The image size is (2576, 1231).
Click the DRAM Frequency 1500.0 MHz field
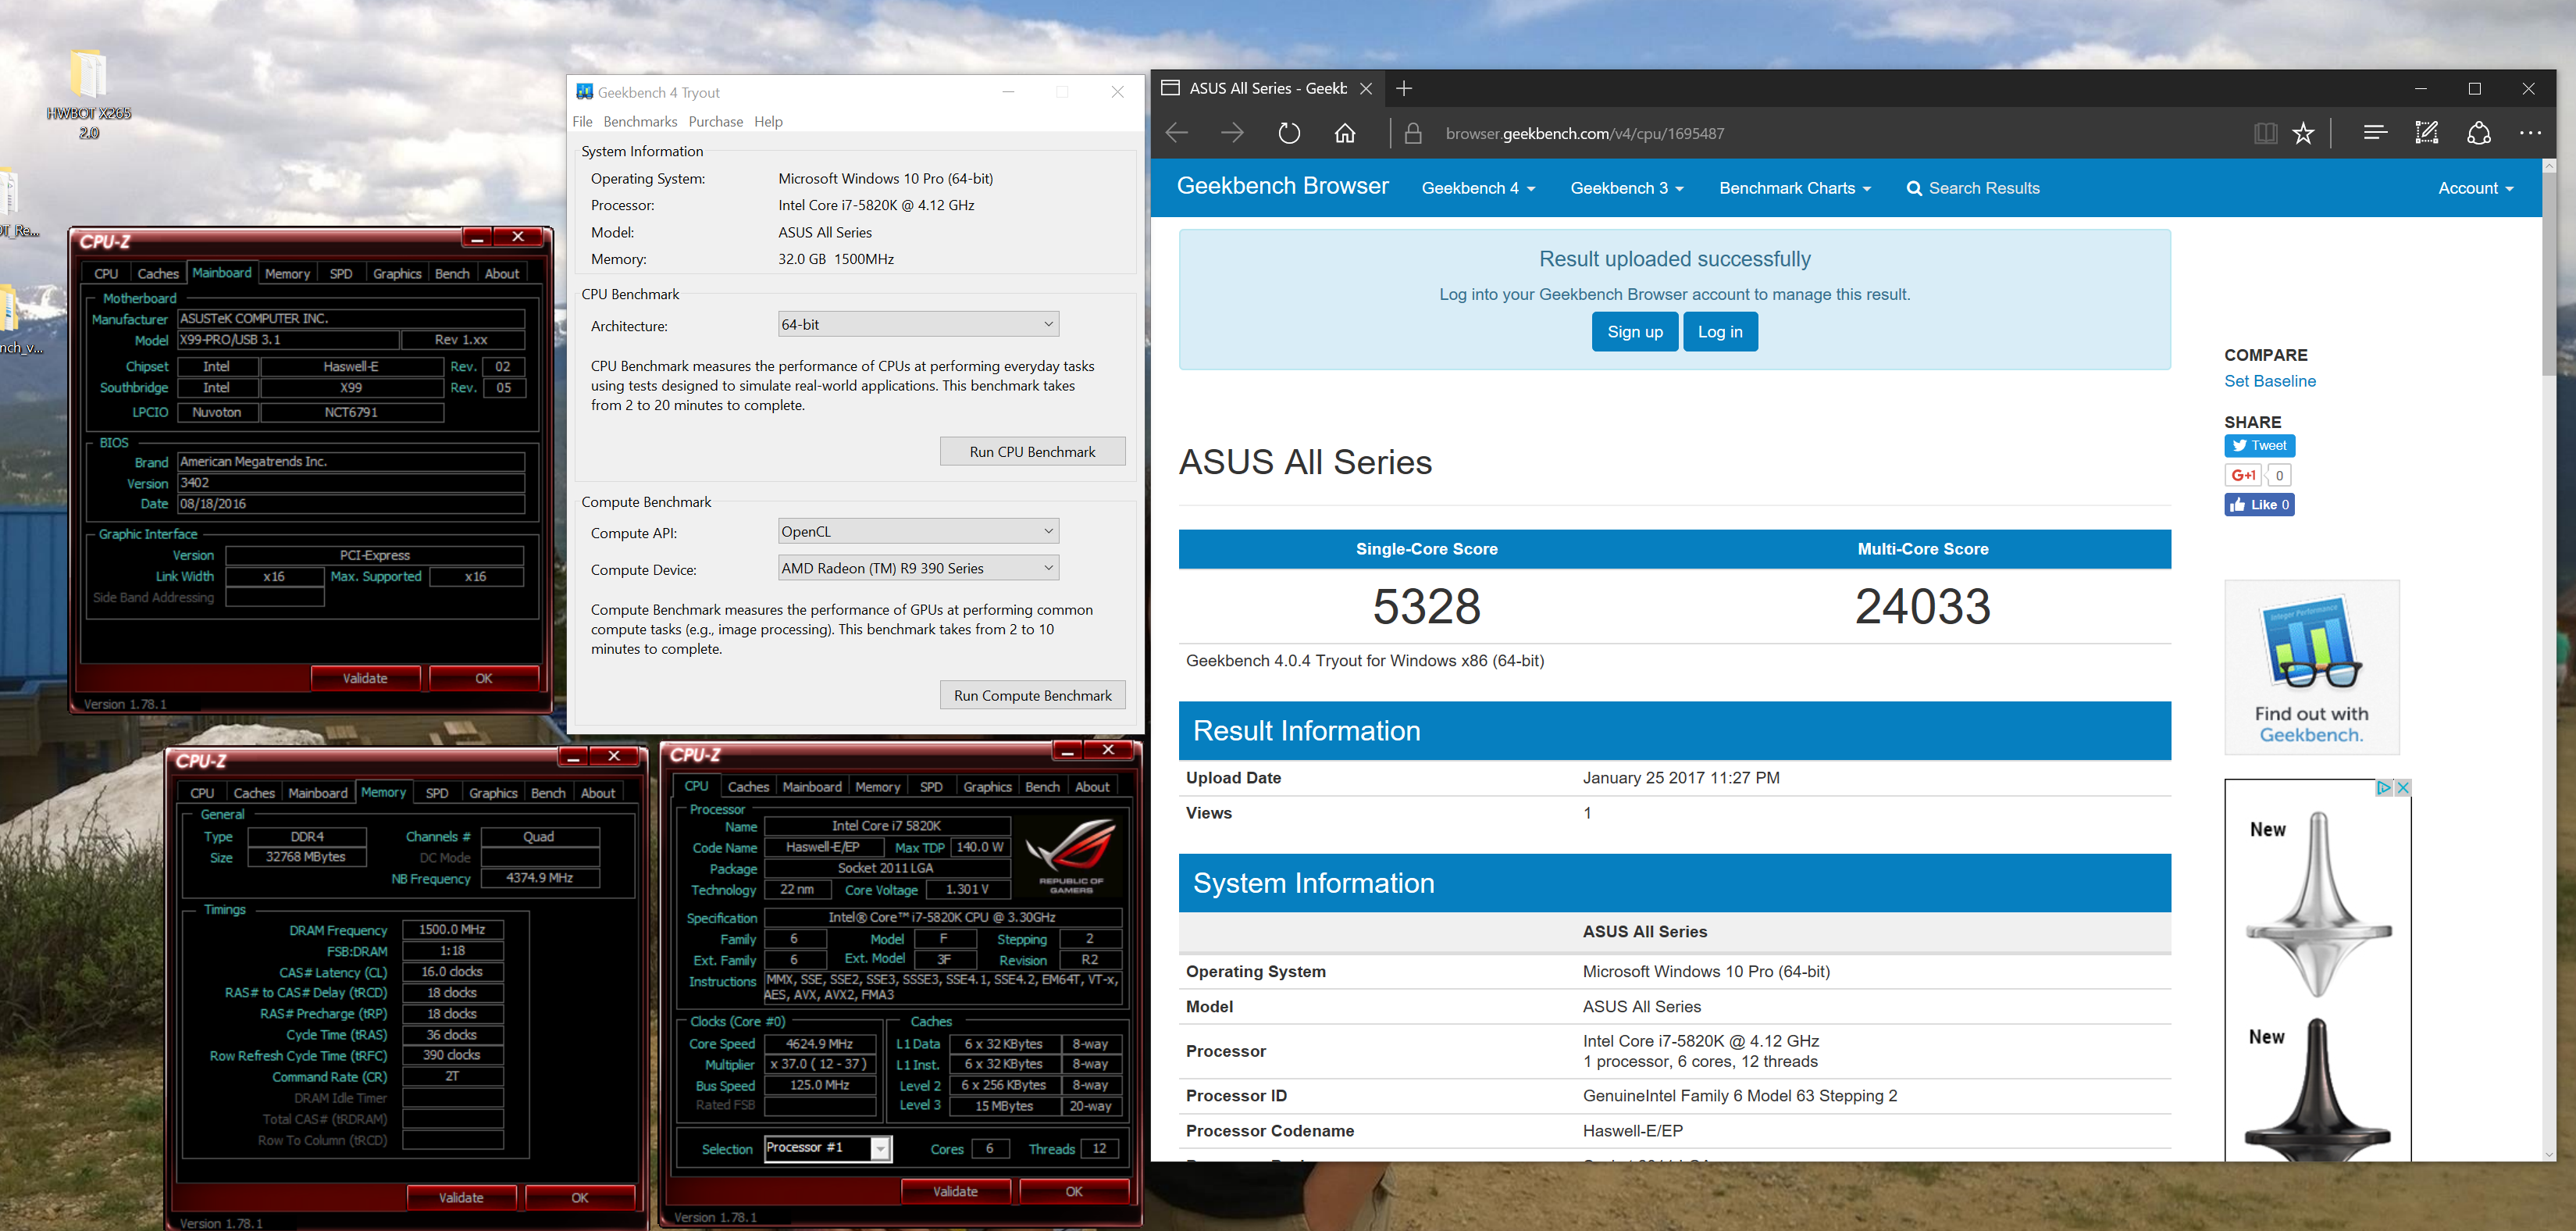[452, 929]
